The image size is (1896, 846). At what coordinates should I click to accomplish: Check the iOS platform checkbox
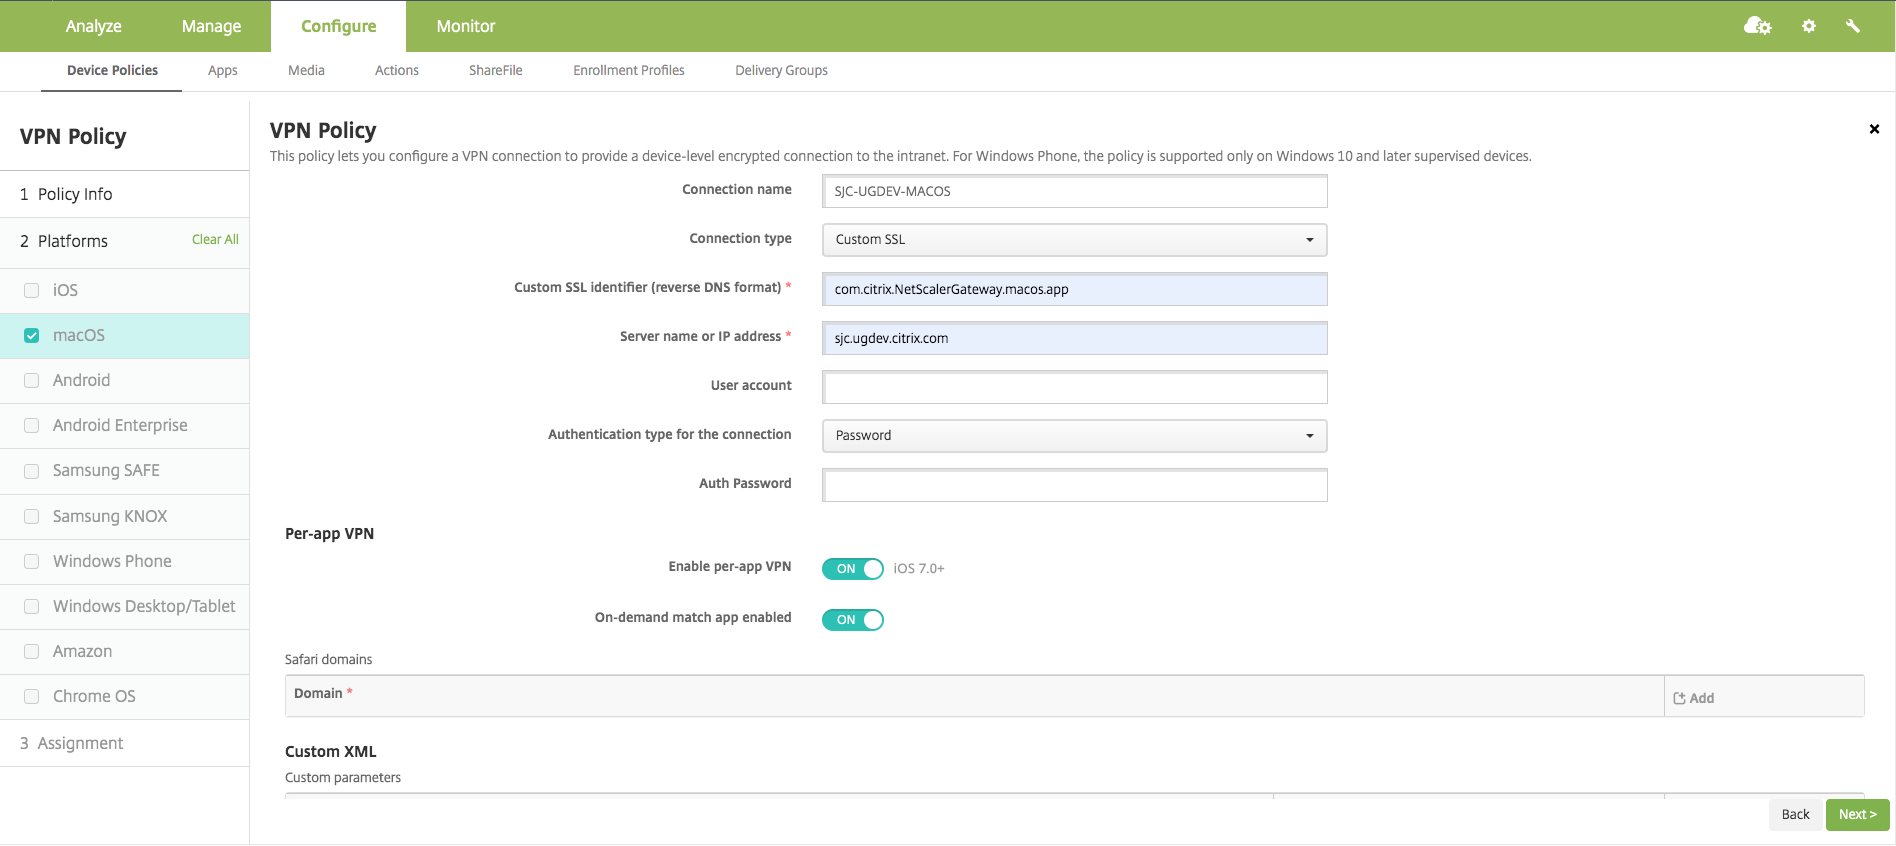pyautogui.click(x=32, y=291)
